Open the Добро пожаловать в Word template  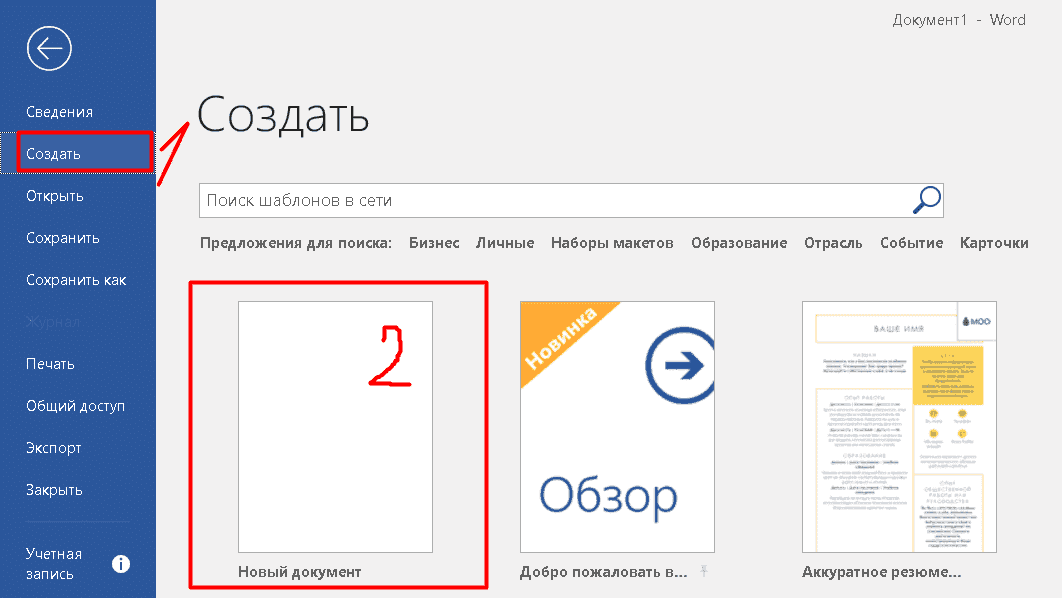coord(616,425)
